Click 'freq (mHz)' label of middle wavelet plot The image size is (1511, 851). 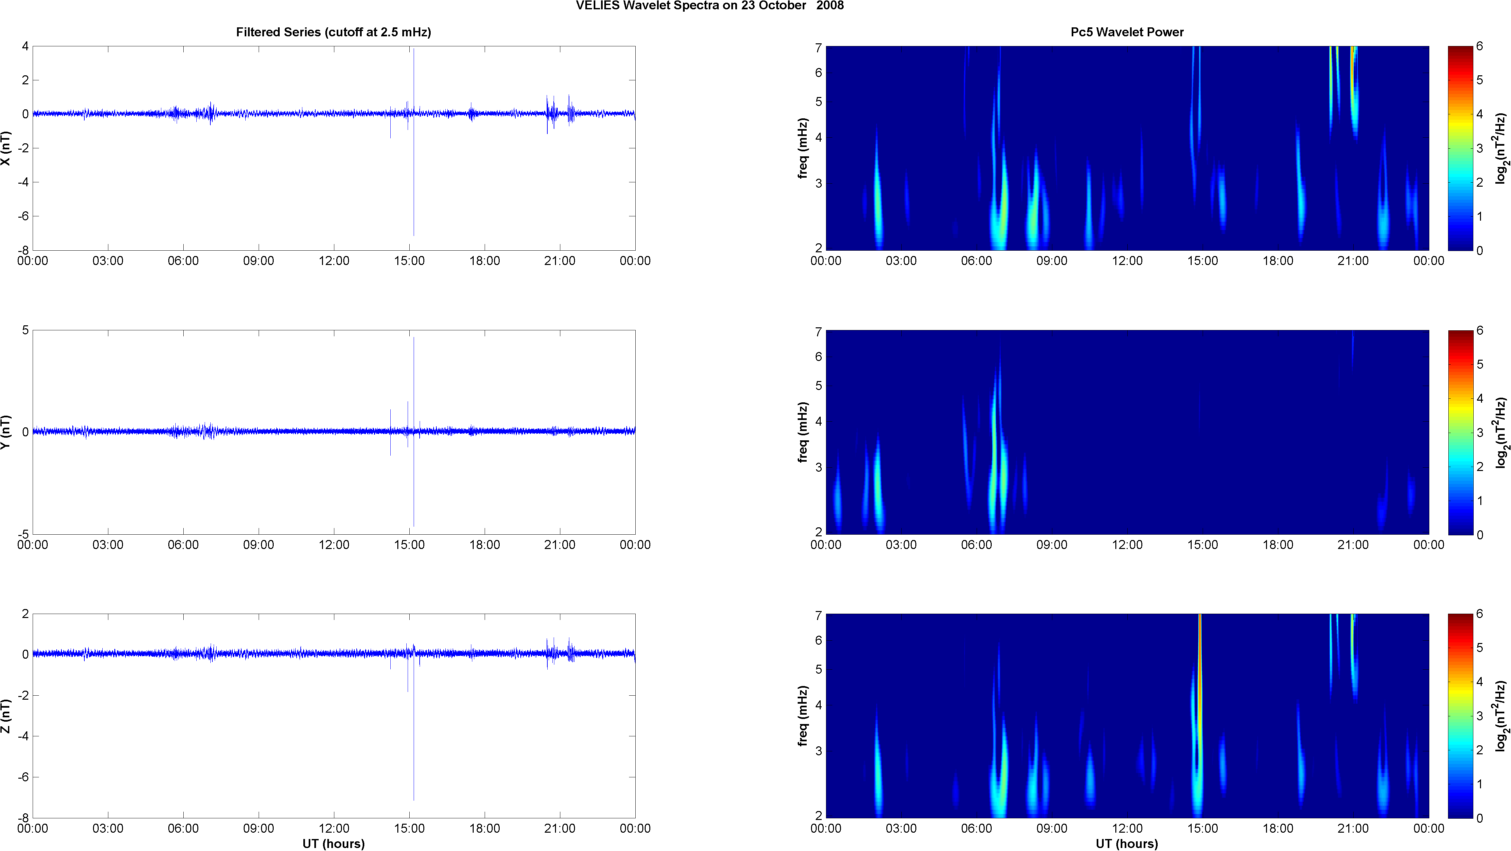[x=803, y=432]
